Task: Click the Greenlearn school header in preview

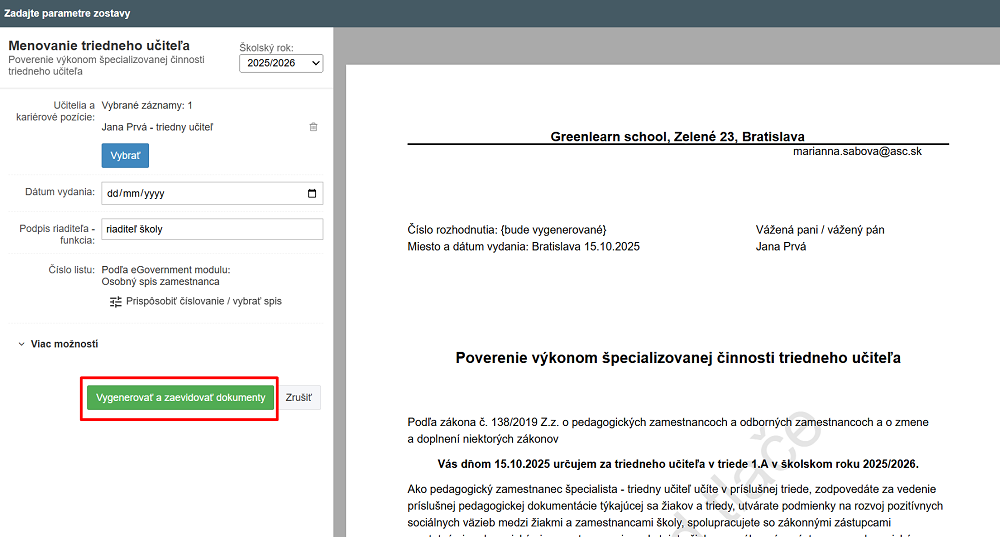Action: coord(677,136)
